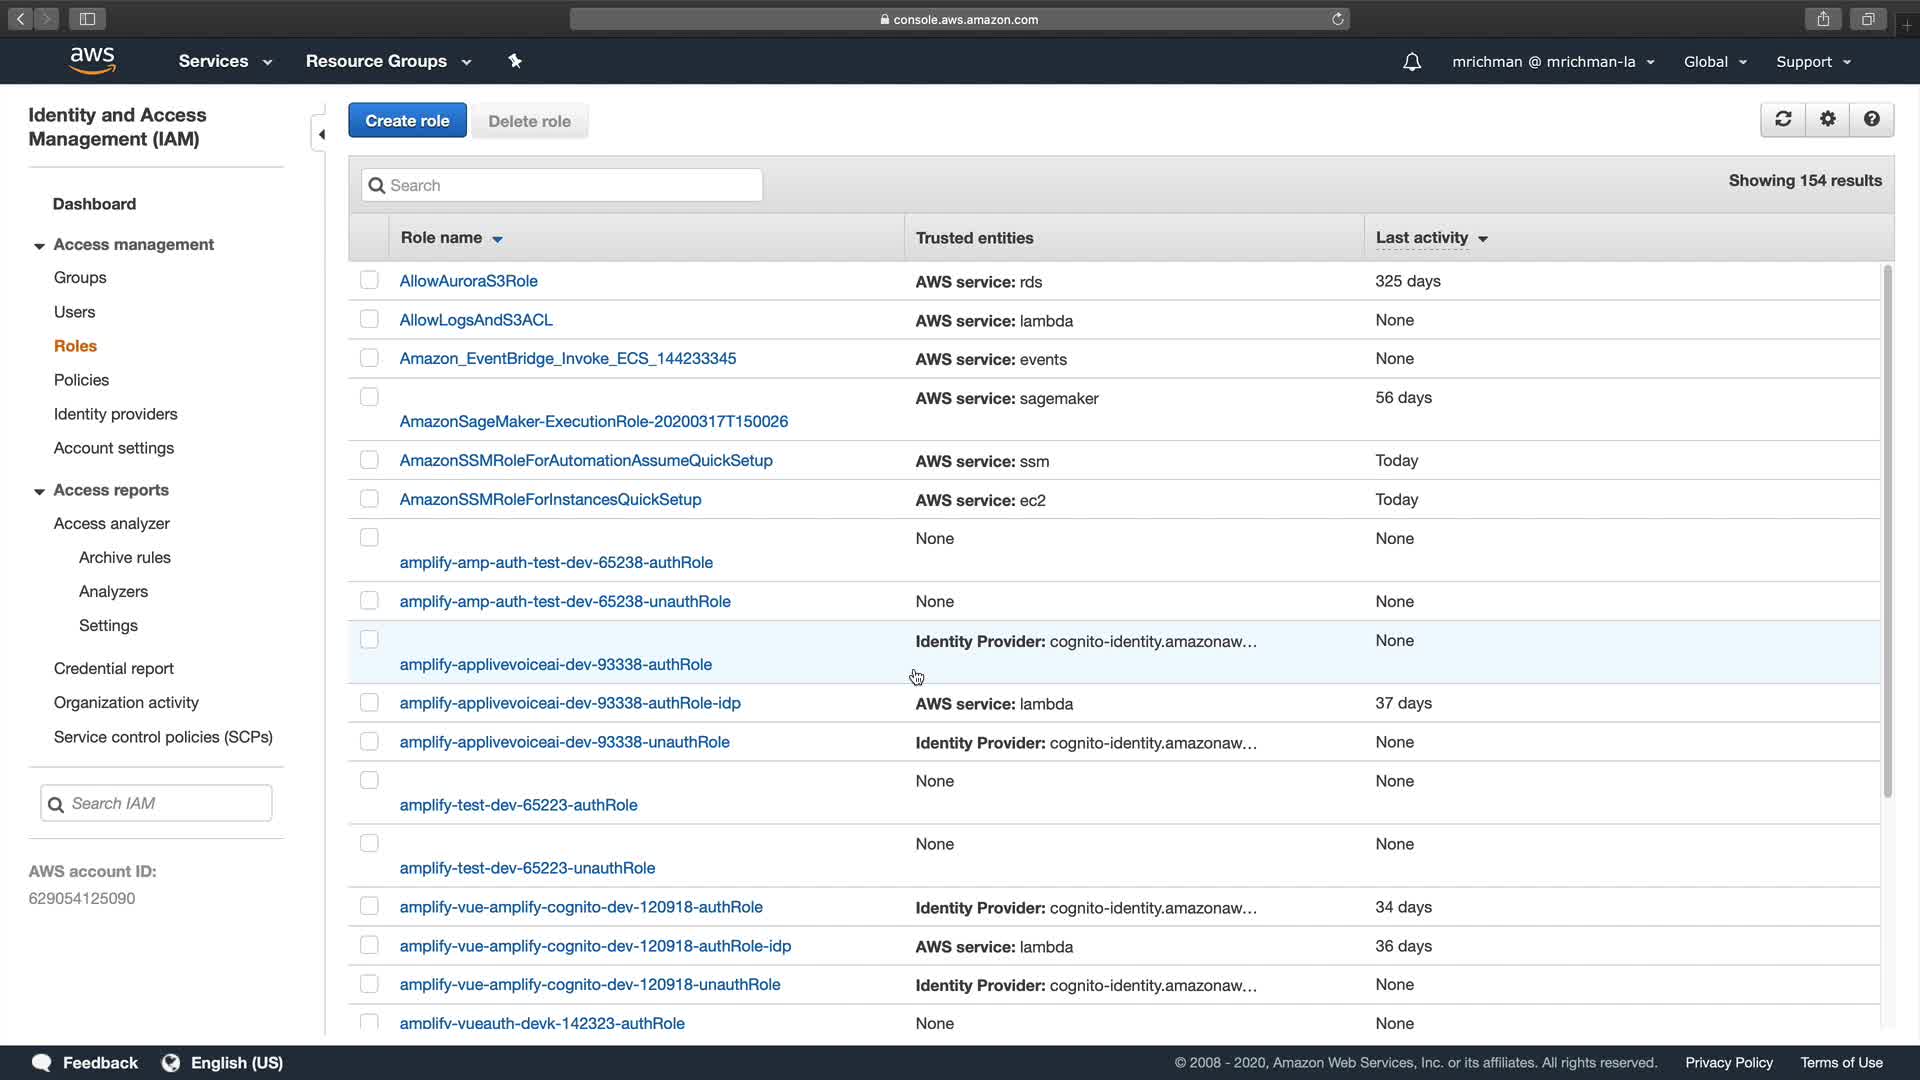Select the AmazonSSMRoleForInstancesQuickSetup checkbox

[369, 498]
